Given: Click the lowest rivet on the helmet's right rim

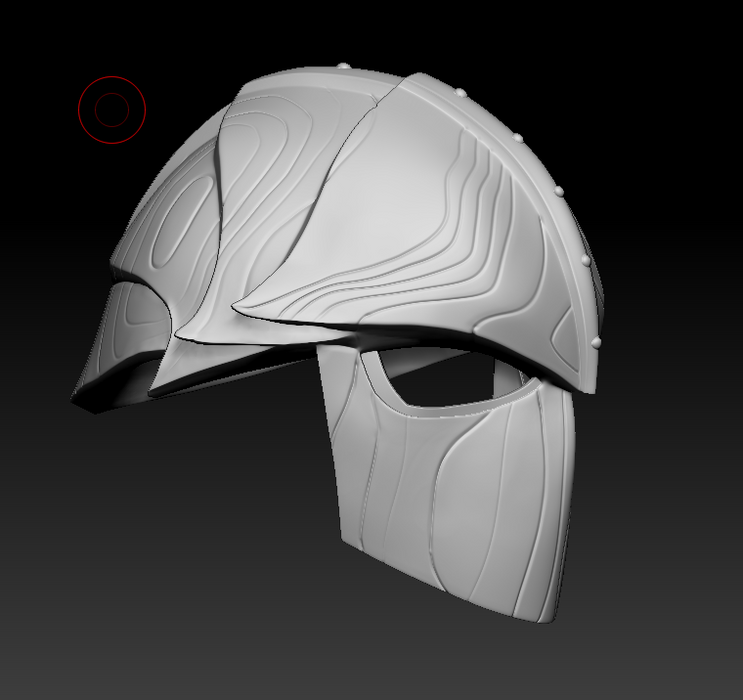Looking at the screenshot, I should coord(598,342).
